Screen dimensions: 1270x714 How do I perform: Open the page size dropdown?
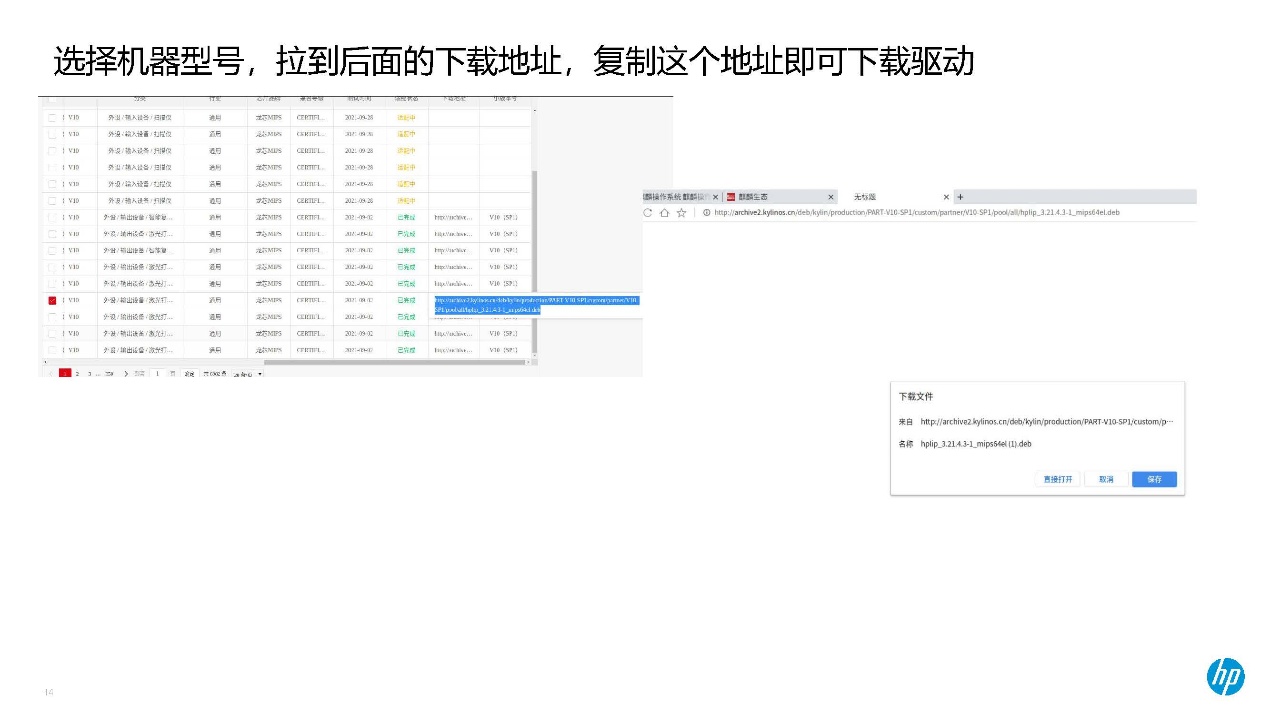247,374
